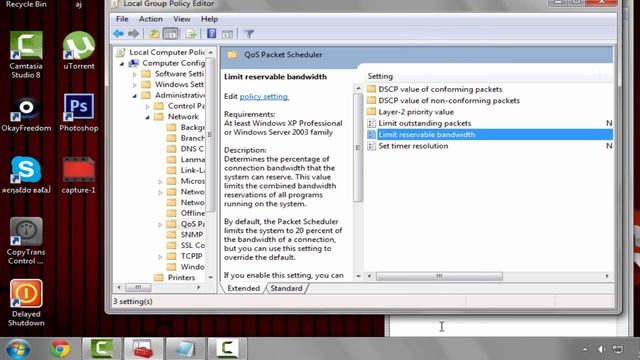Select Limit outstanding packets setting
The height and width of the screenshot is (360, 640).
(424, 123)
